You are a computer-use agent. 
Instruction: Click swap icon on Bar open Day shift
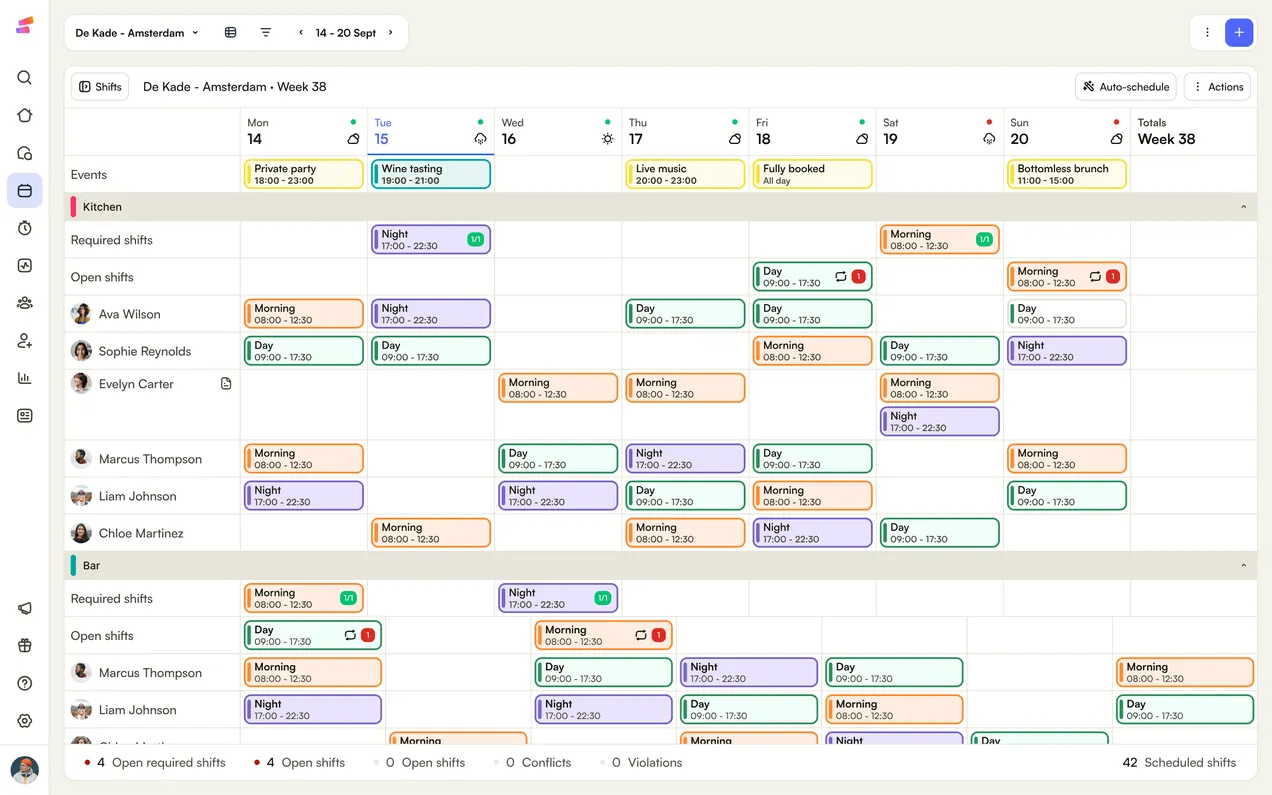coord(350,635)
